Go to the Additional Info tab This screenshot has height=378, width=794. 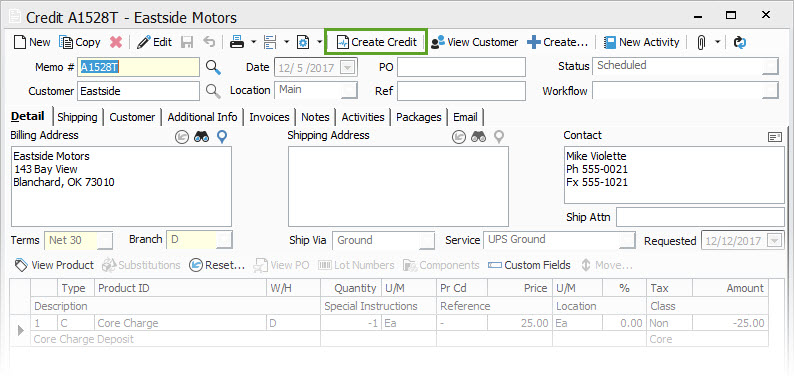pos(202,117)
